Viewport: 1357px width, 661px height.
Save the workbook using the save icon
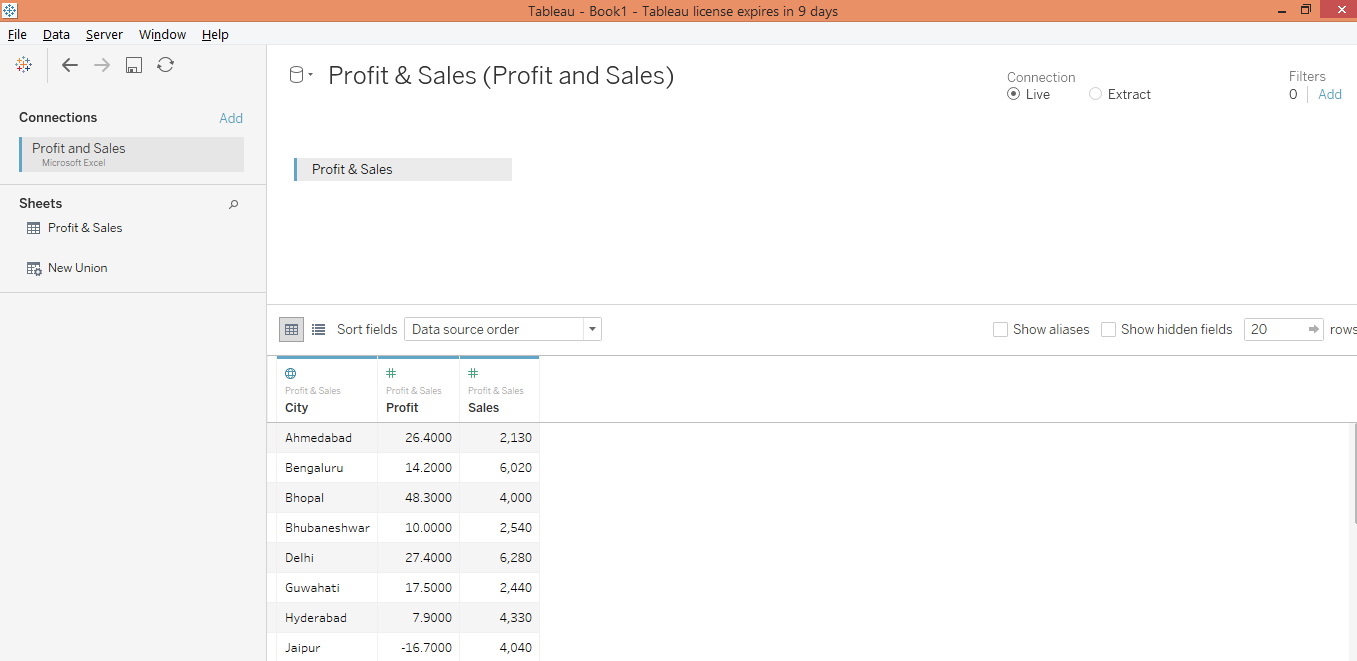(x=133, y=64)
